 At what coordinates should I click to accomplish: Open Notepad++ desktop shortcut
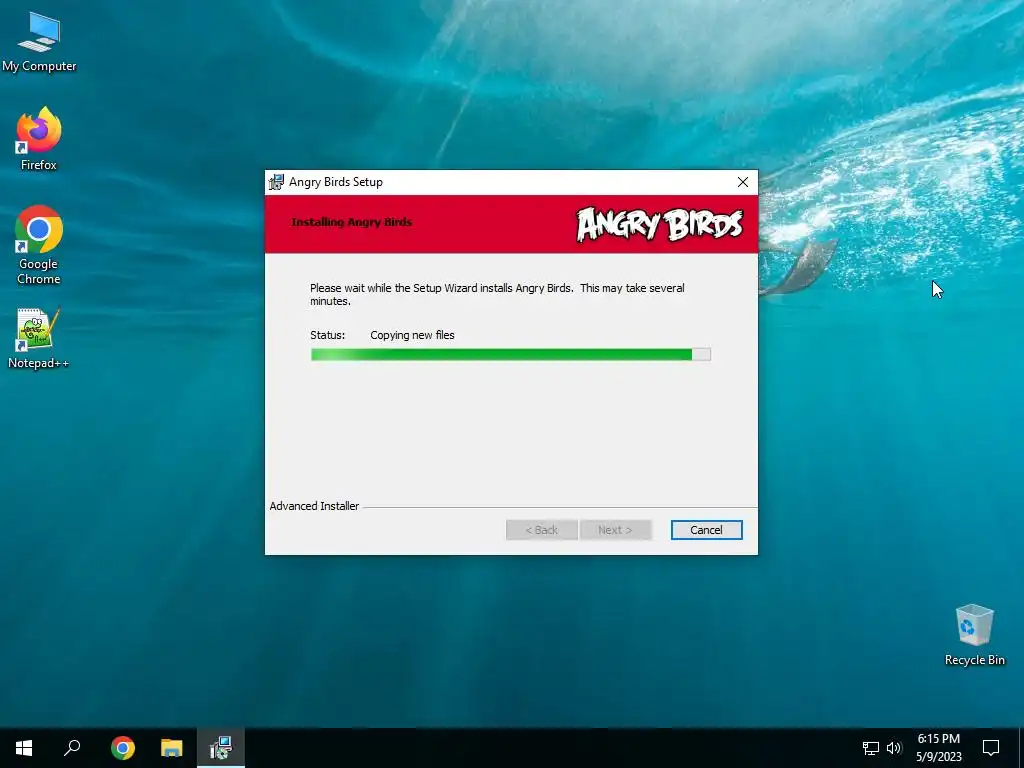pyautogui.click(x=39, y=338)
